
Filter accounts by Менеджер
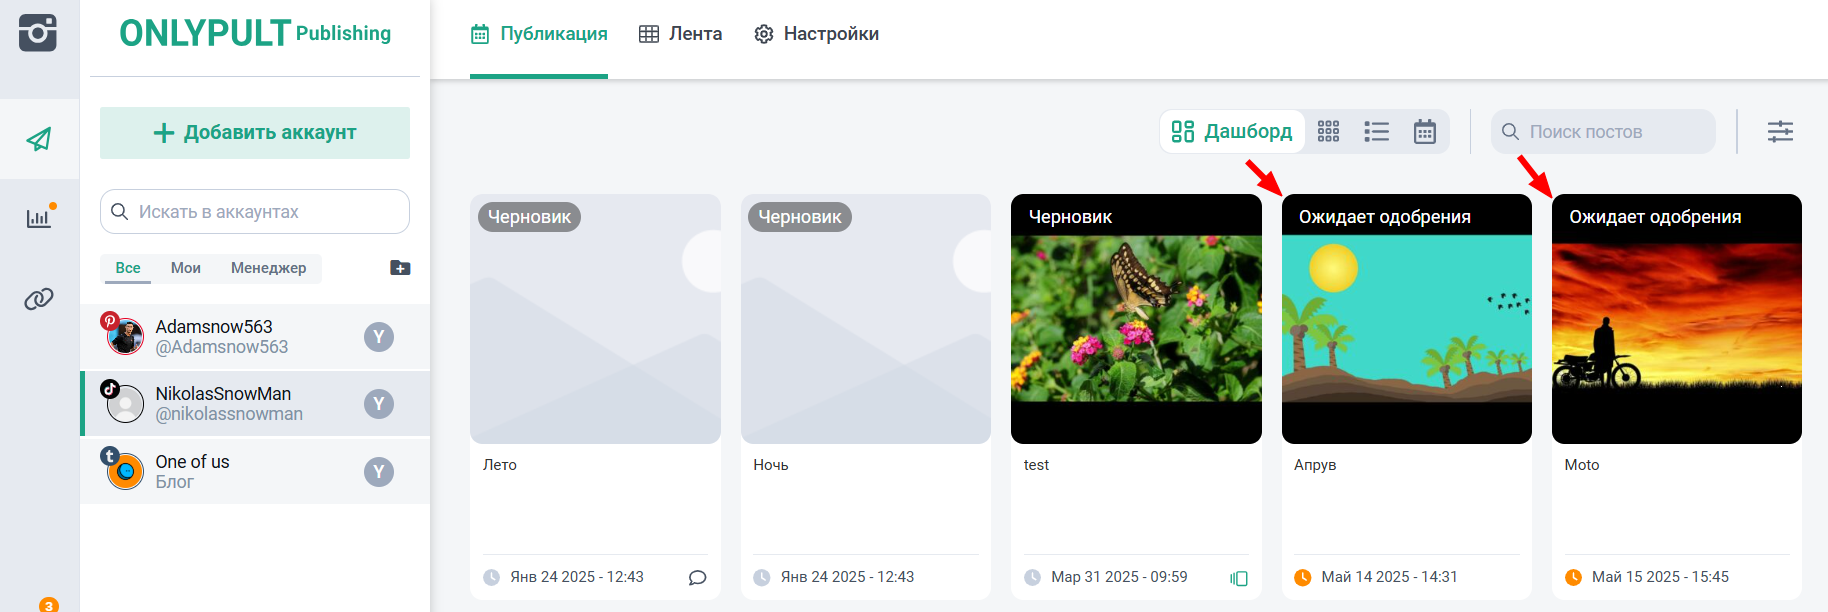(268, 268)
